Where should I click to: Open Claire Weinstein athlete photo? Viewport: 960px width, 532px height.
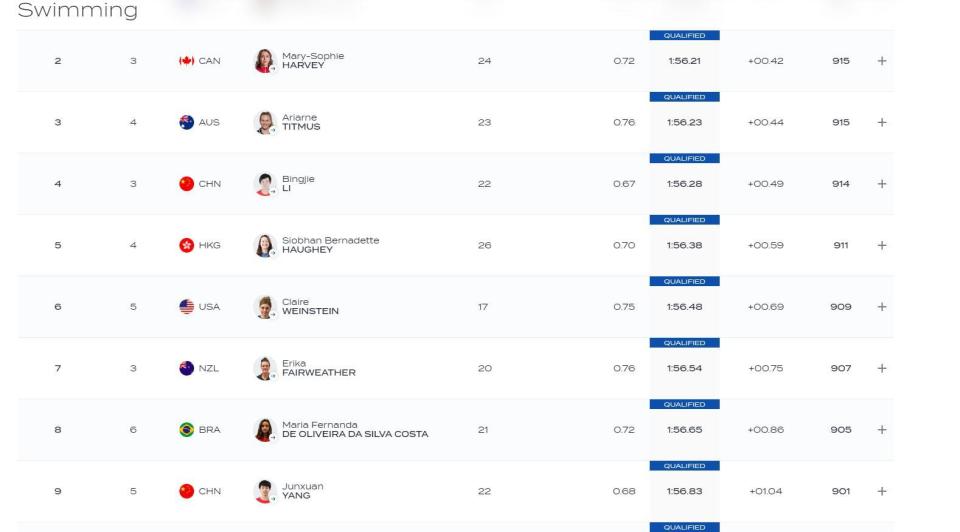pos(264,307)
